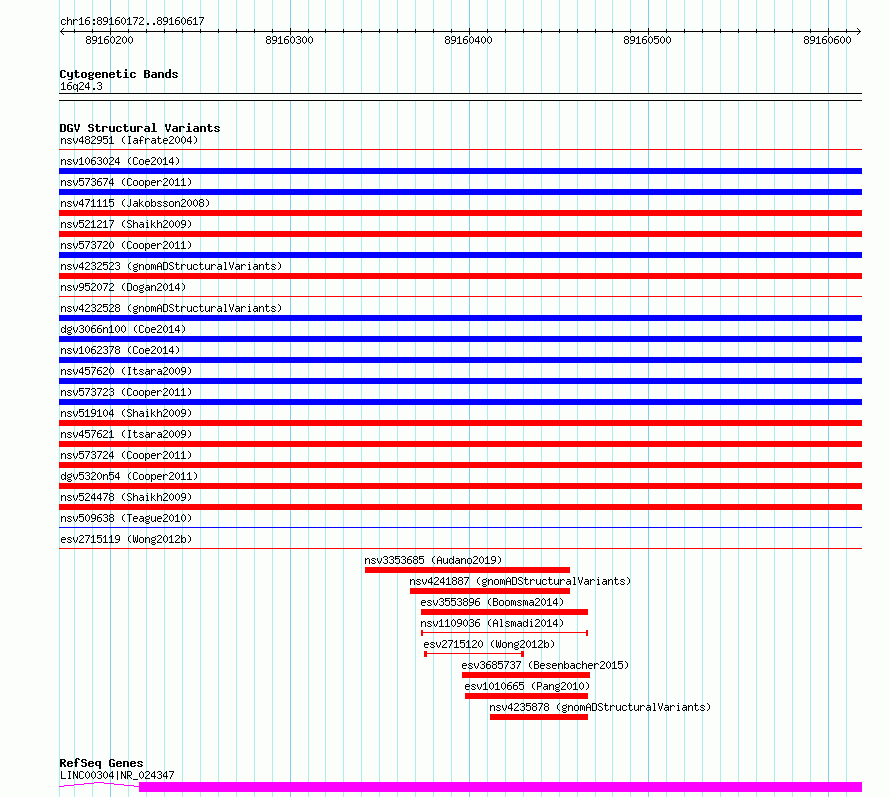The image size is (890, 797).
Task: Select the nsv457621 (Itsara2009) label
Action: tap(126, 434)
